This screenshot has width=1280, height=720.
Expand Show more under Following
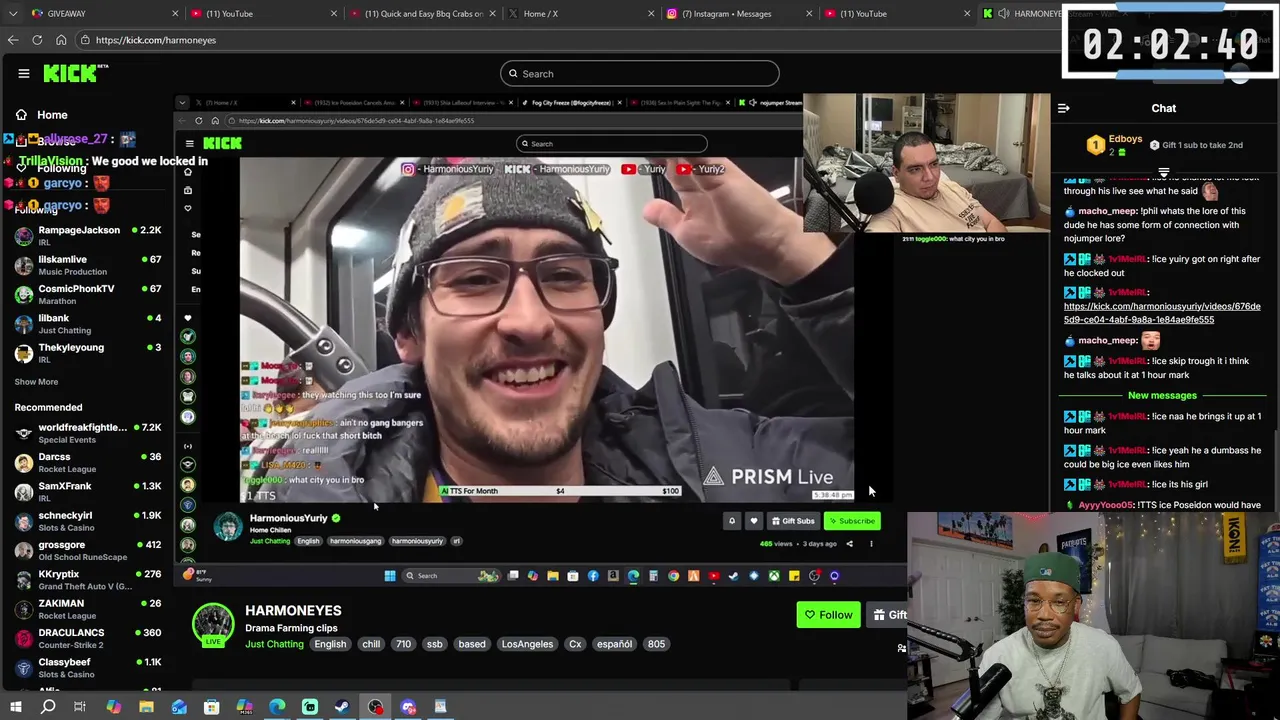36,382
